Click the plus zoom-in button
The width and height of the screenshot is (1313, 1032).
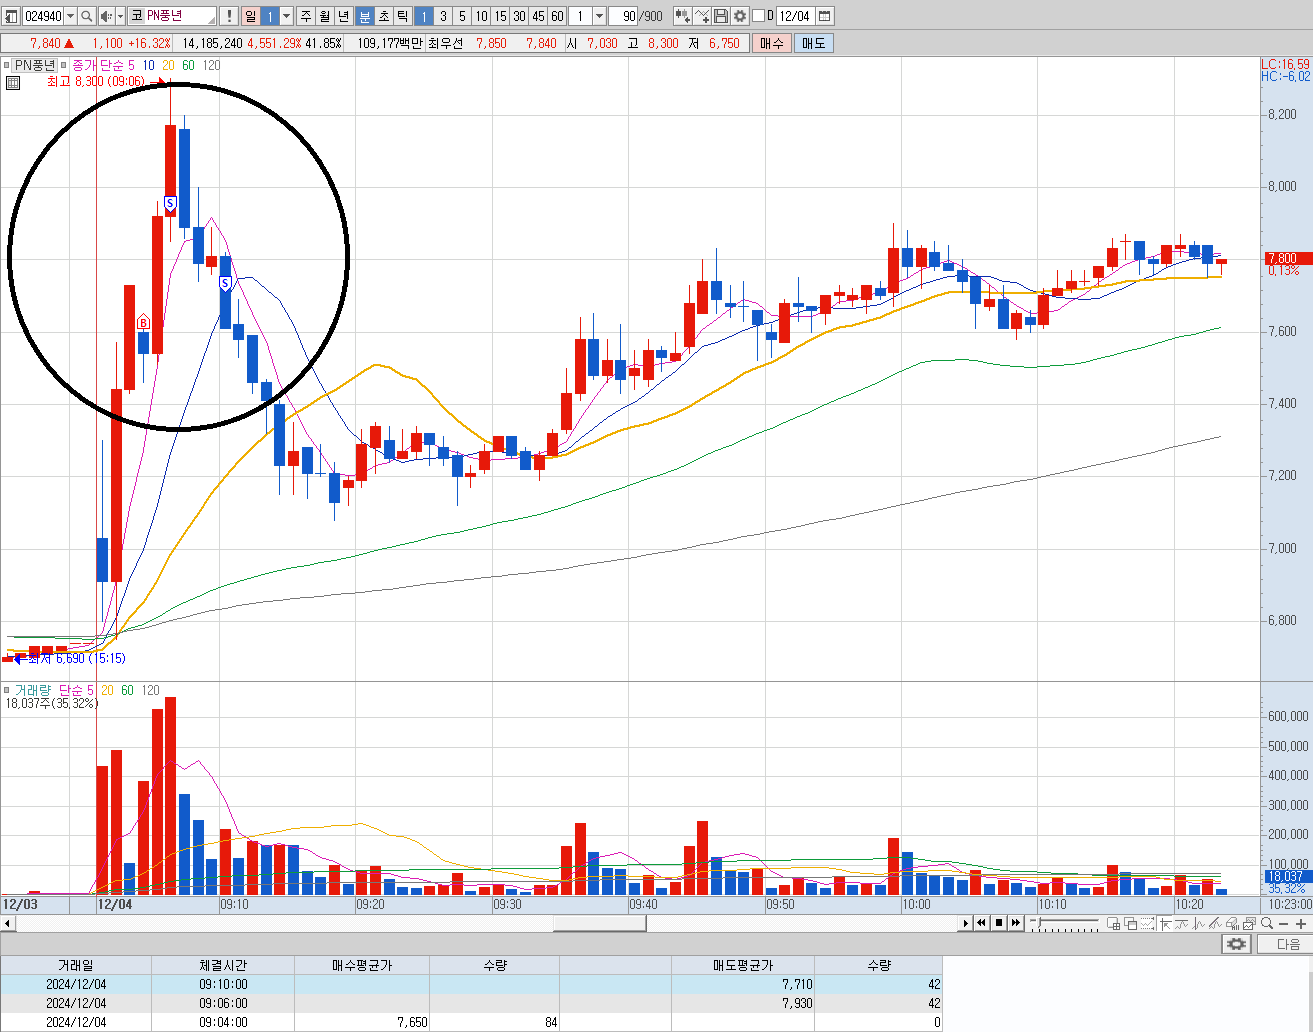[1301, 924]
